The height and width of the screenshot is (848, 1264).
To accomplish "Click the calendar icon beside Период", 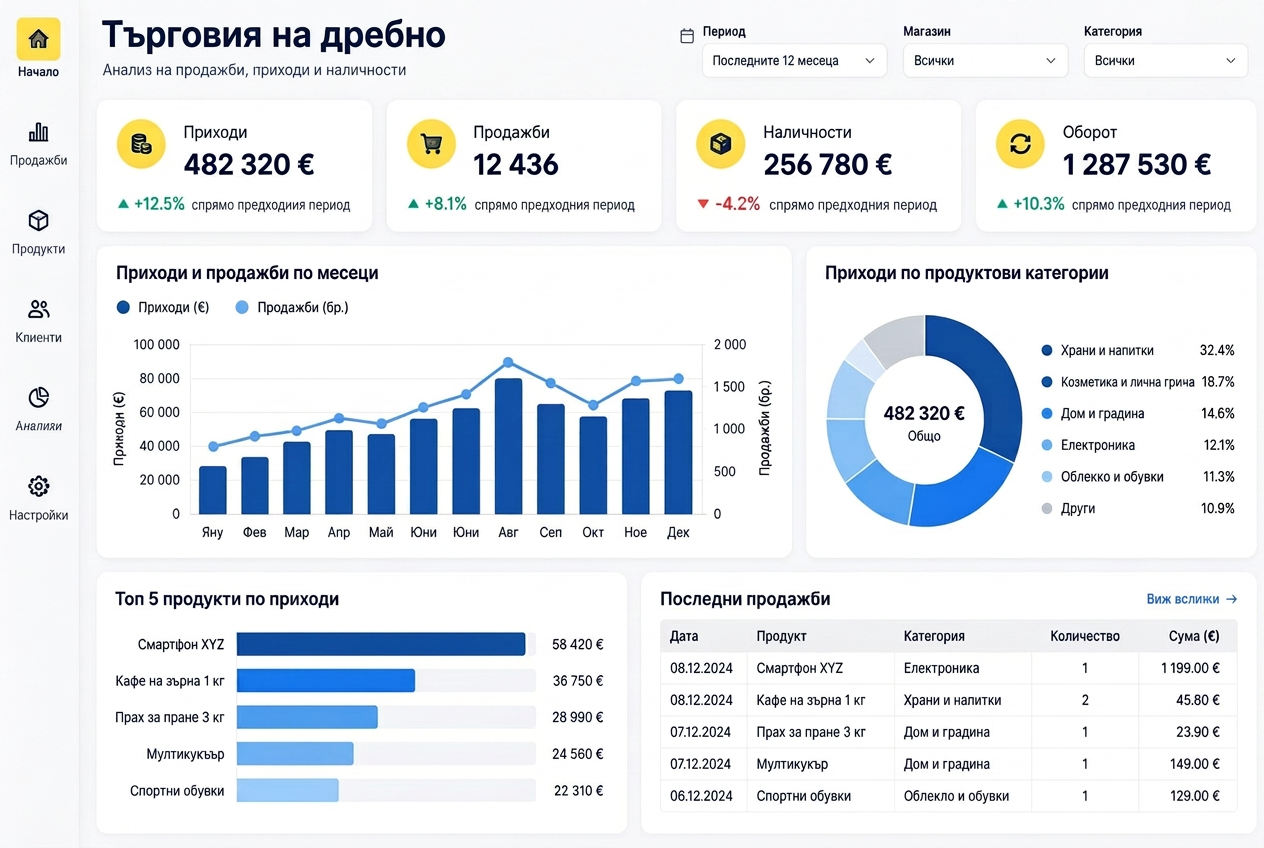I will 687,36.
